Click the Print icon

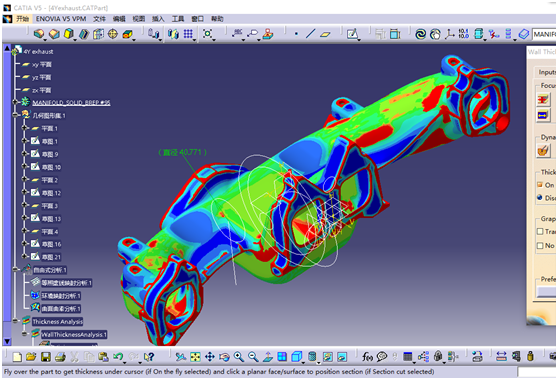[60, 357]
